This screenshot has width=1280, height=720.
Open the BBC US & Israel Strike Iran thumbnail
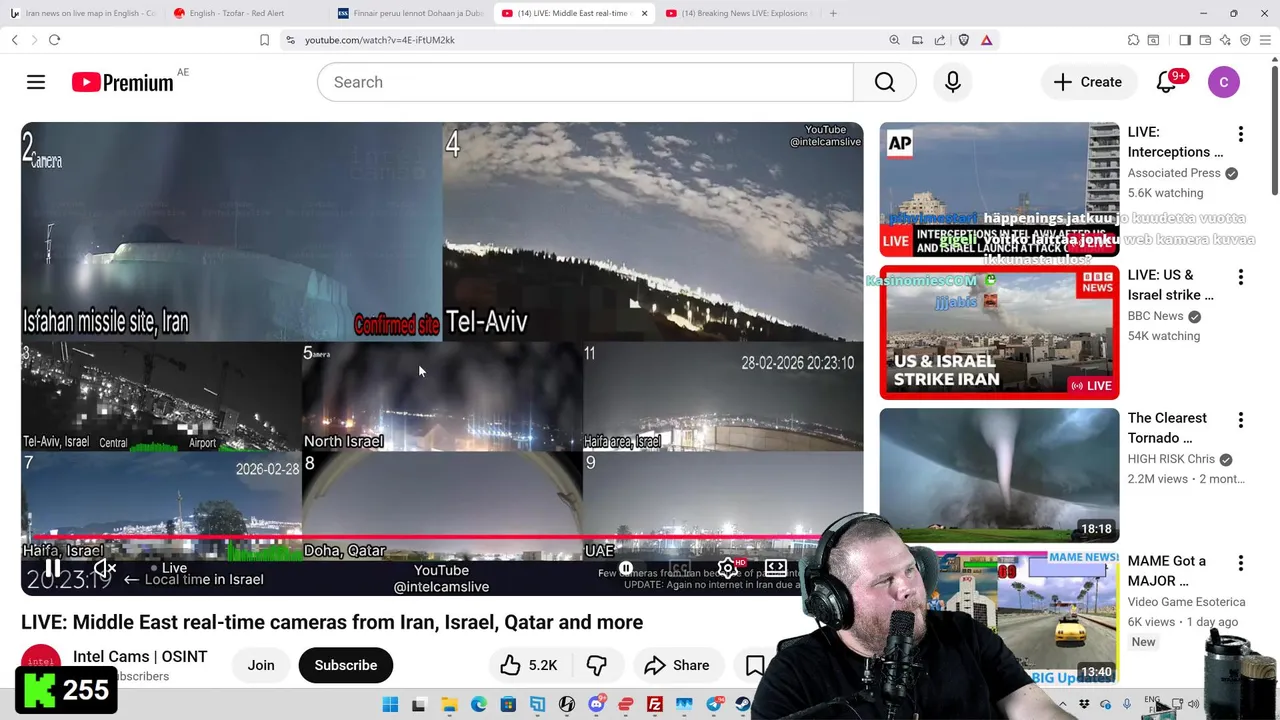coord(1000,332)
